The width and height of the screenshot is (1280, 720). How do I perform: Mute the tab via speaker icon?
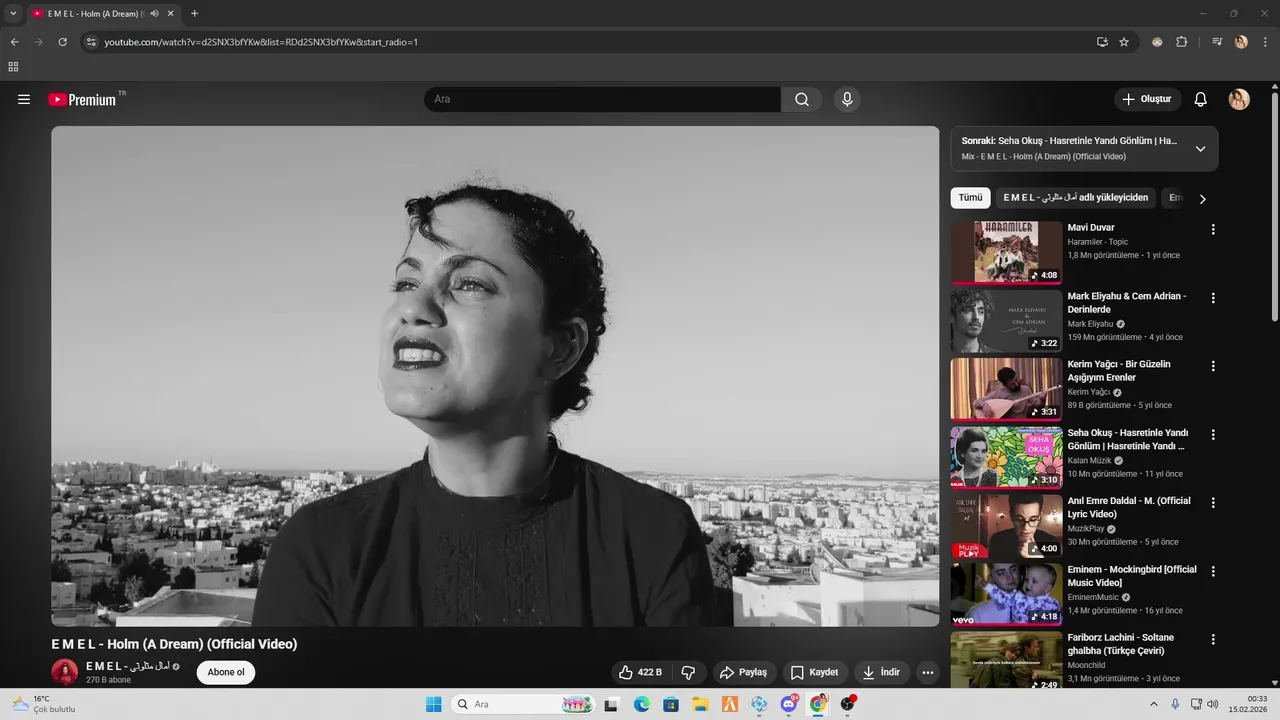pos(155,14)
